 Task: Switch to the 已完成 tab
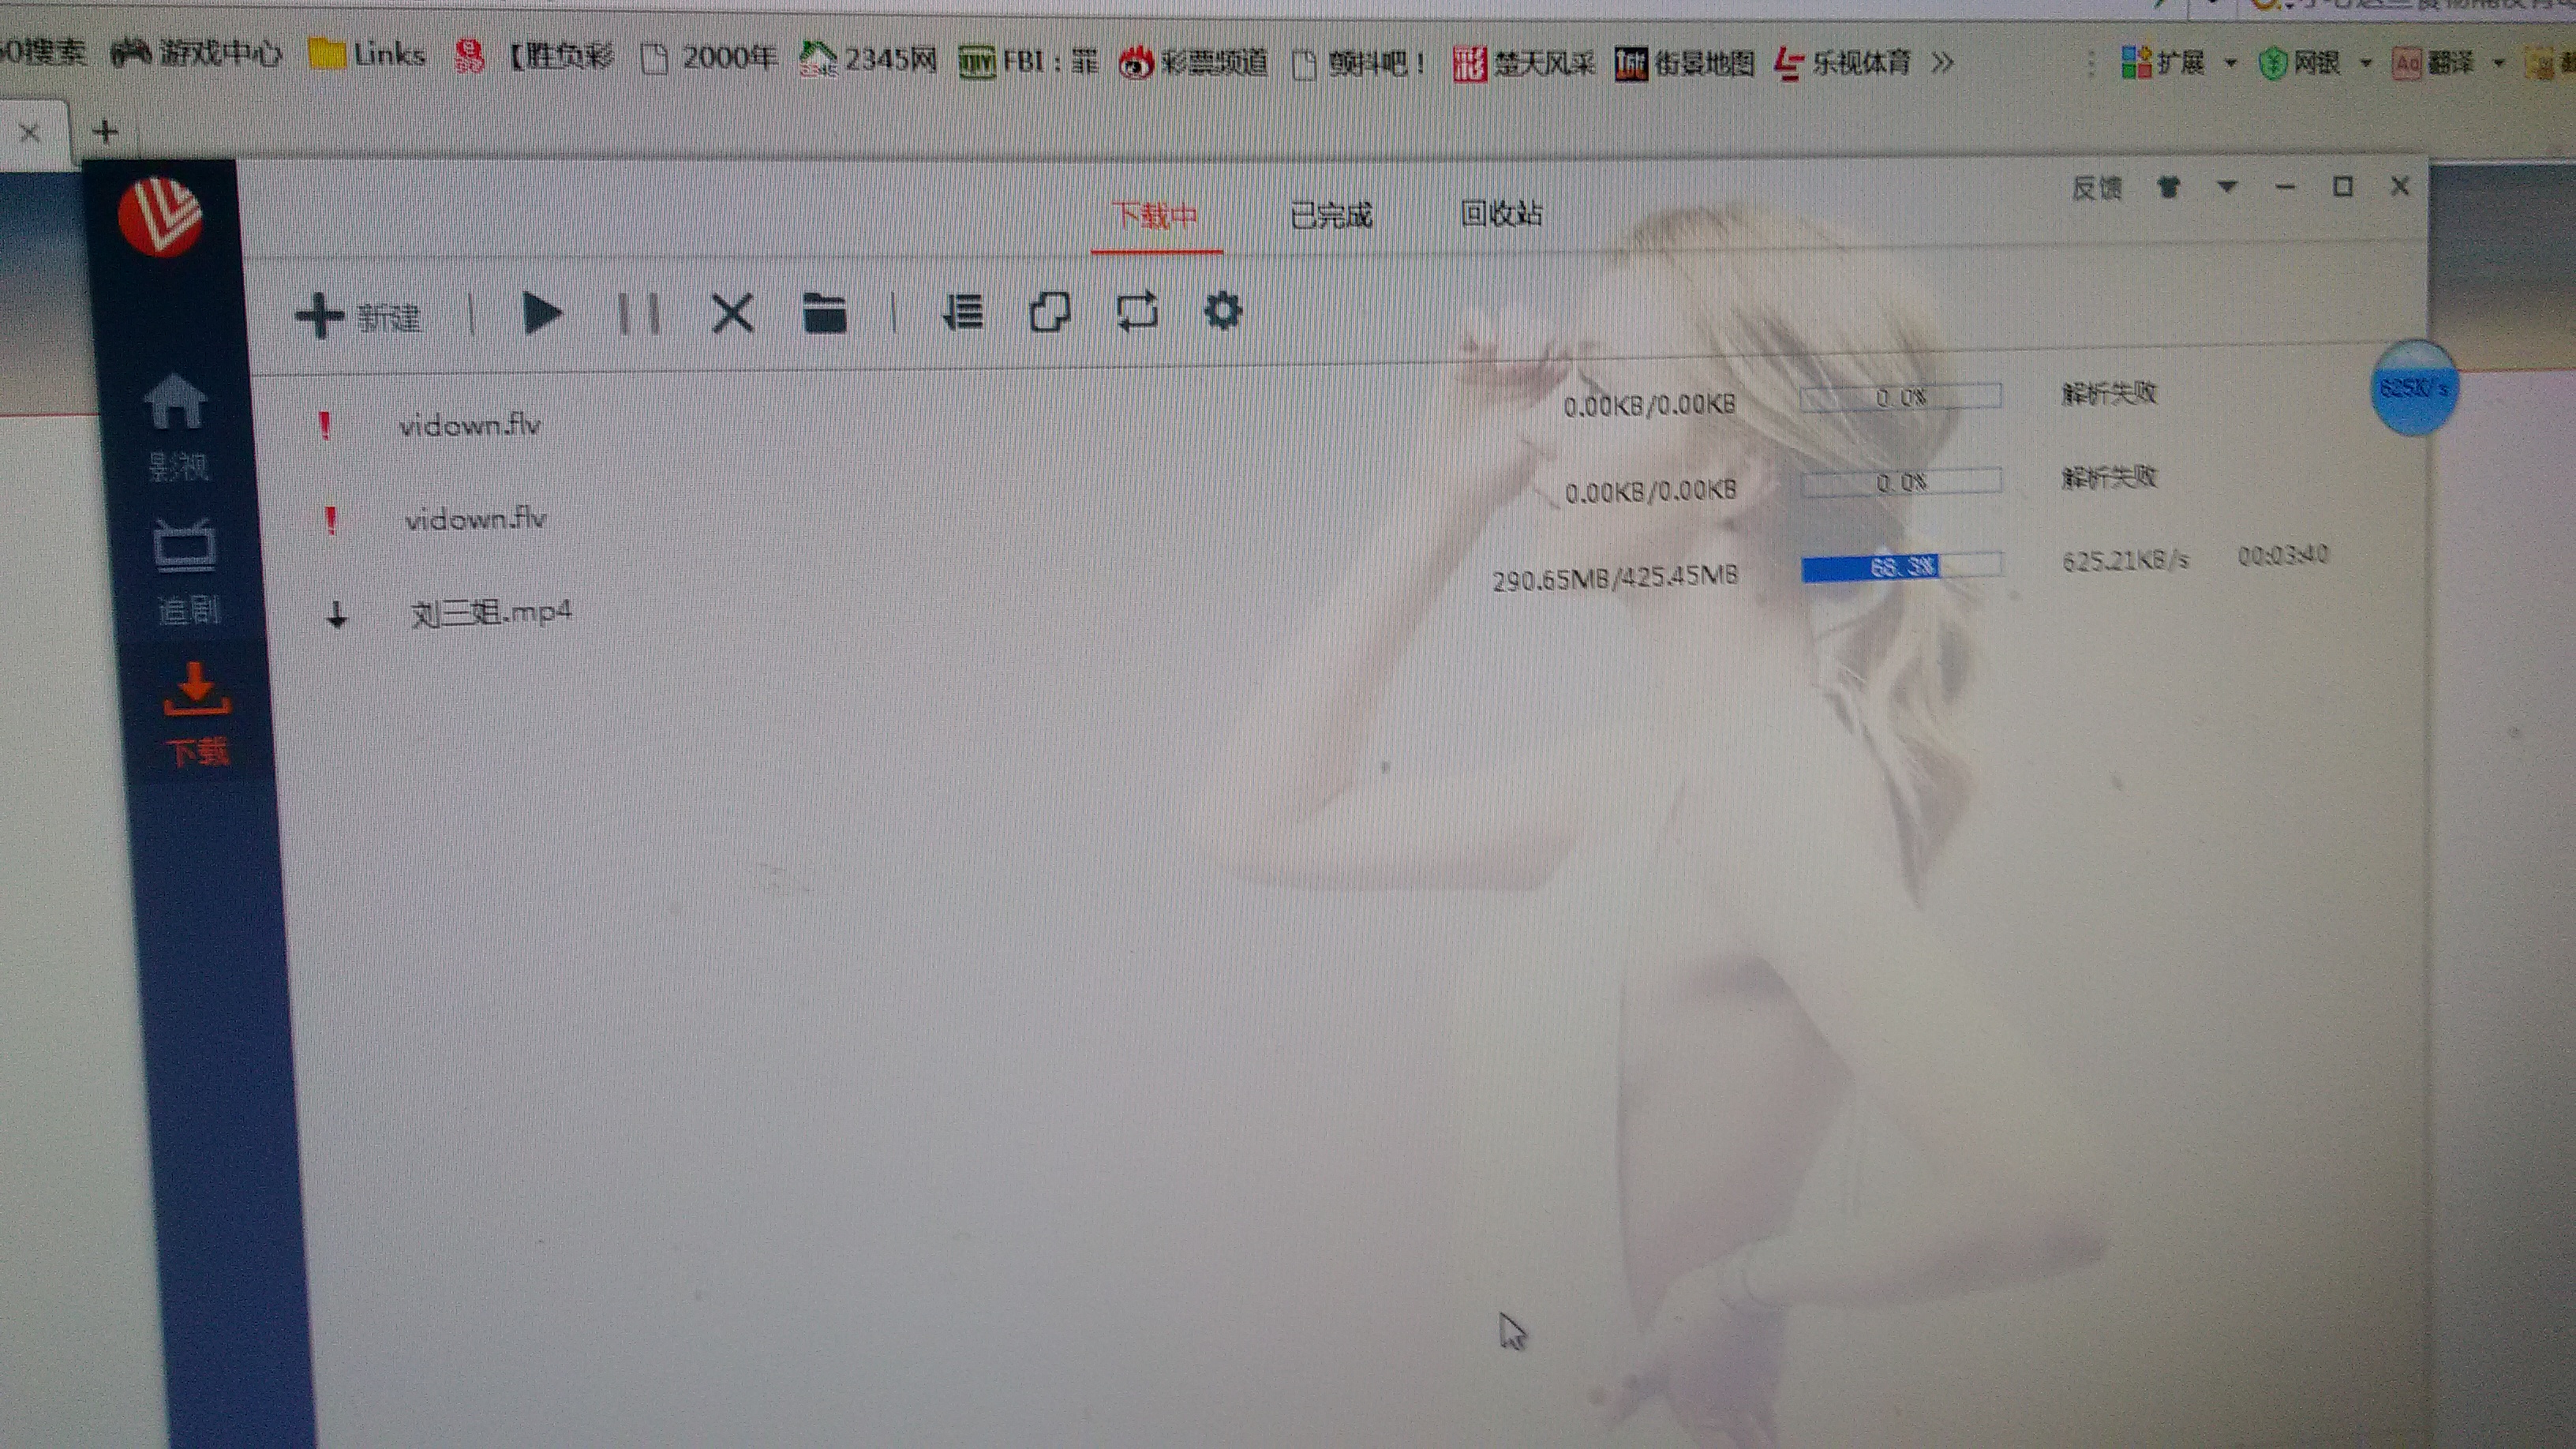pos(1331,215)
